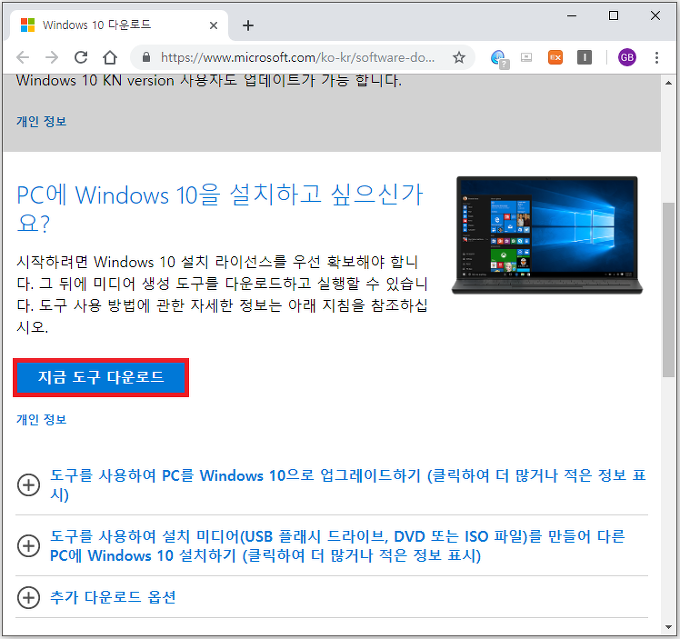Click the gray monitor extension icon

pyautogui.click(x=526, y=57)
